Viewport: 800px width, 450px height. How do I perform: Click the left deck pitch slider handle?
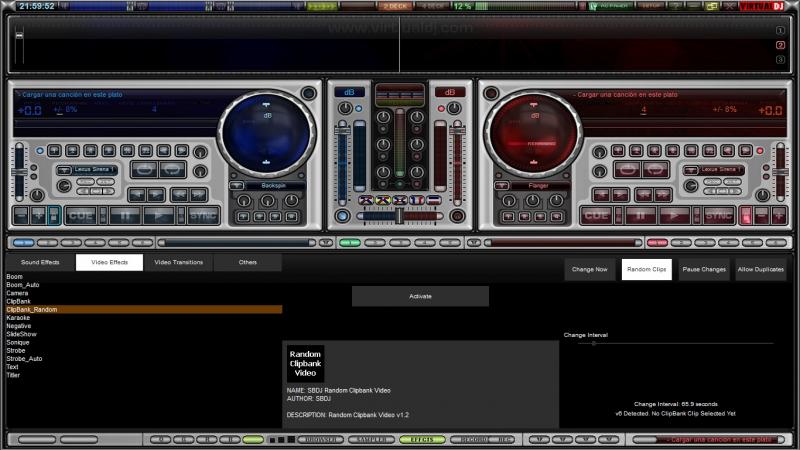19,172
